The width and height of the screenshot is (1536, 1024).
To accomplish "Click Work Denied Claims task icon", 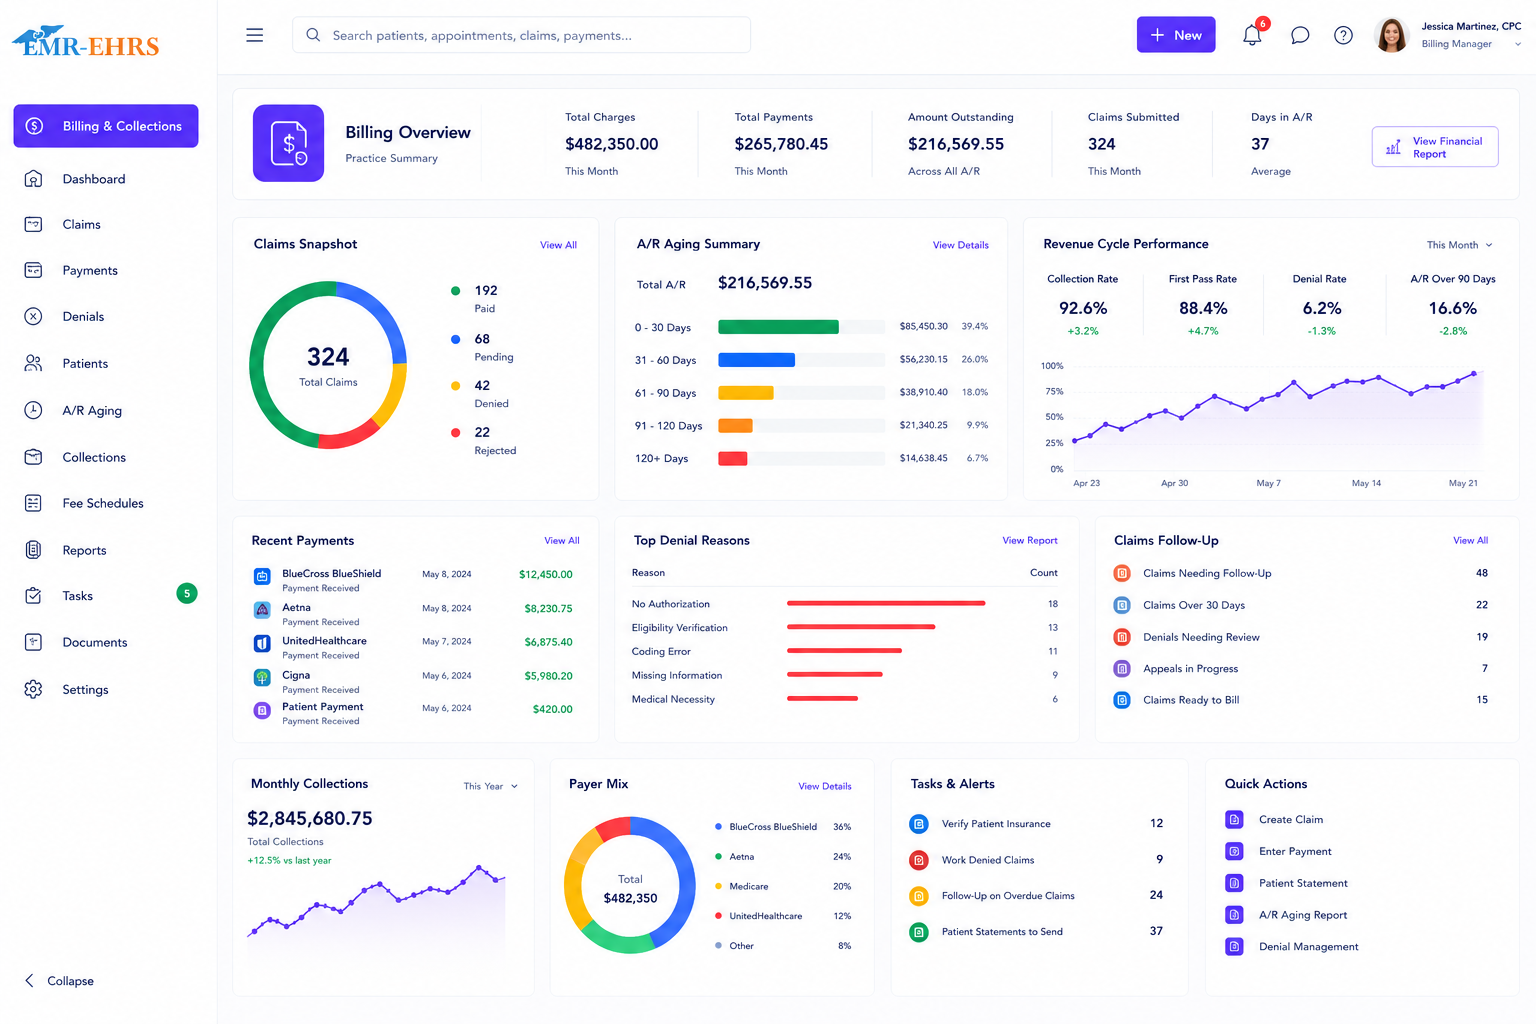I will [919, 860].
